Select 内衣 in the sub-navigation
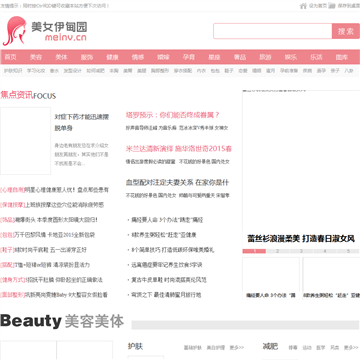The image size is (360, 360). (201, 71)
